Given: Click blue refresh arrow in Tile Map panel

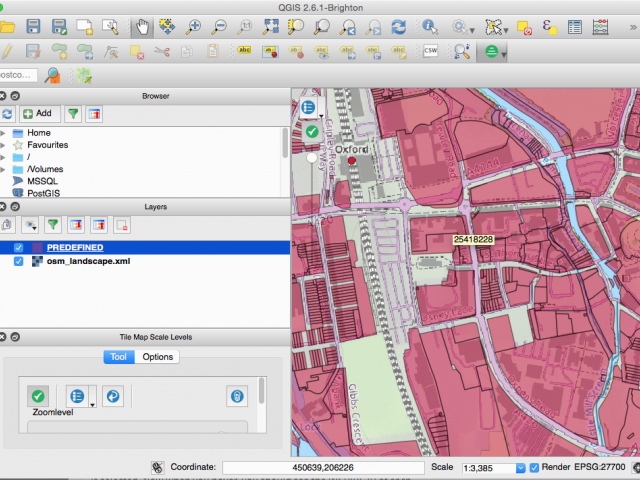Looking at the screenshot, I should click(x=113, y=396).
